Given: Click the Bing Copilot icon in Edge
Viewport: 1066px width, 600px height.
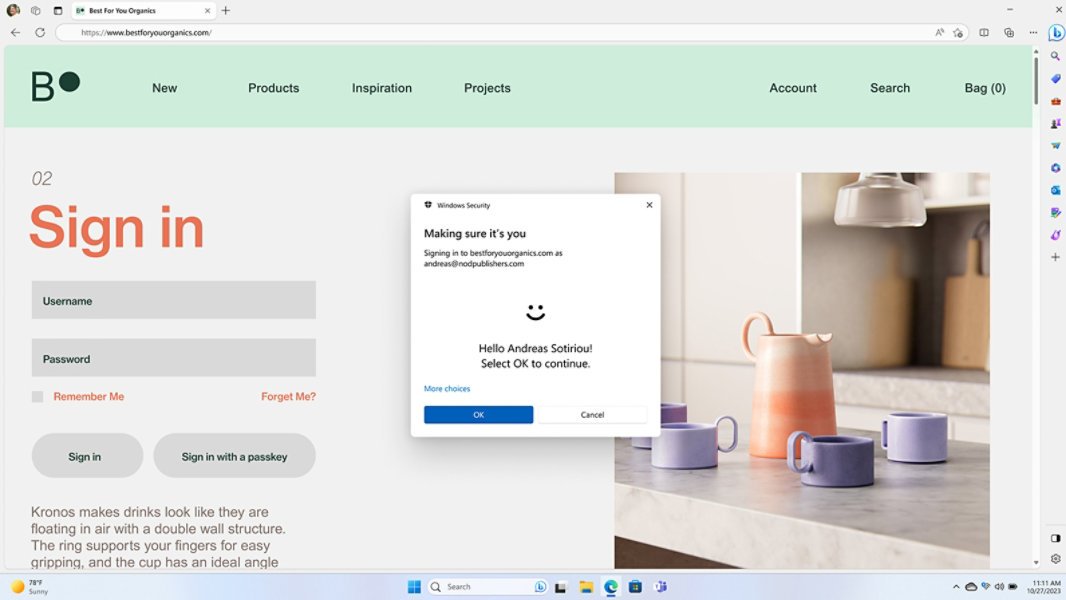Looking at the screenshot, I should 1055,32.
